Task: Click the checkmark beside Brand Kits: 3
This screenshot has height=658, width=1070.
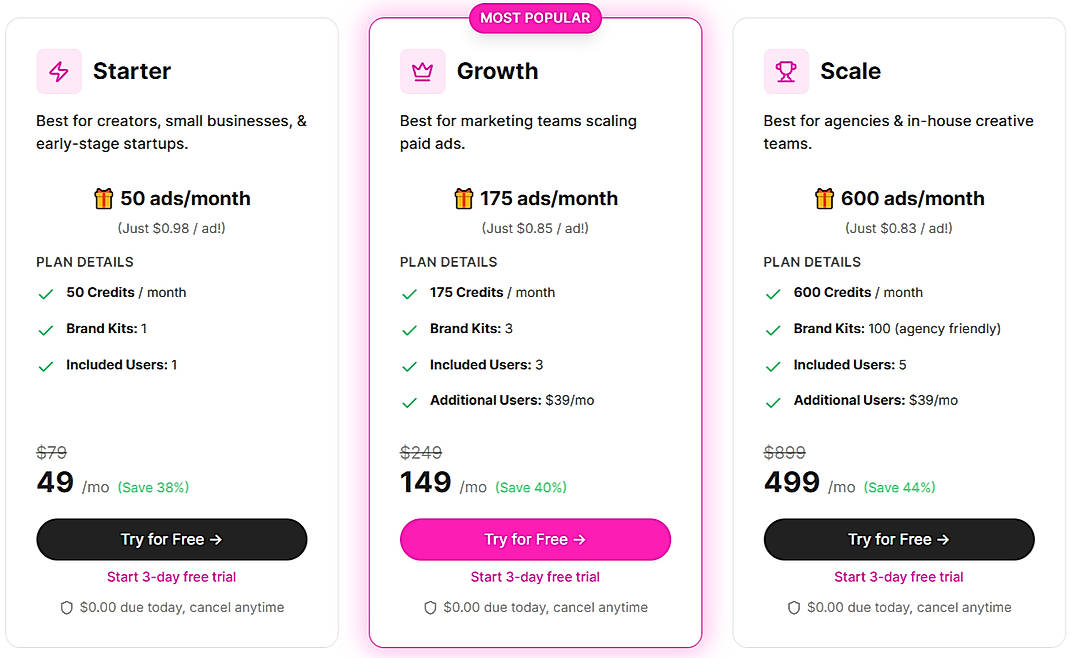Action: 409,328
